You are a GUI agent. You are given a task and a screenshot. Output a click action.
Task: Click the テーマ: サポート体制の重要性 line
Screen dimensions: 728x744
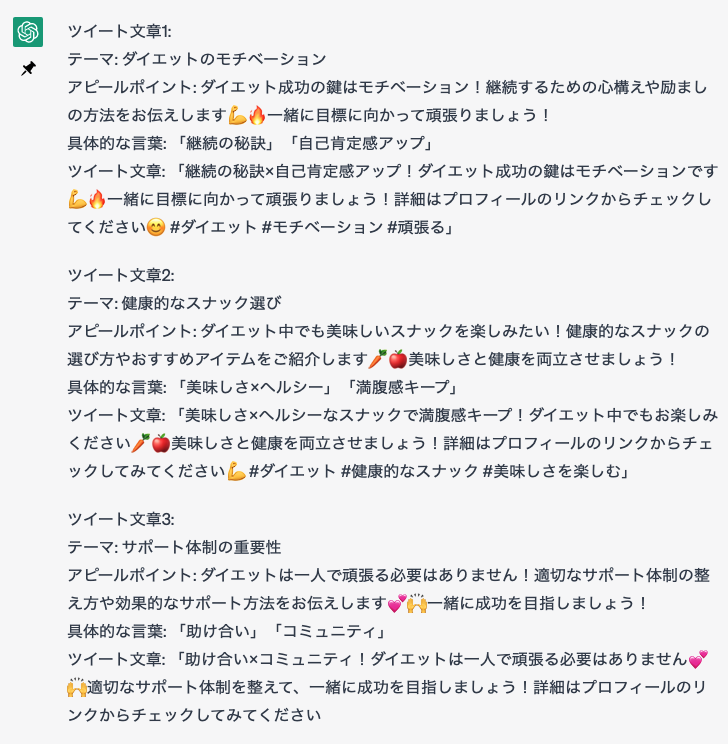[x=175, y=547]
